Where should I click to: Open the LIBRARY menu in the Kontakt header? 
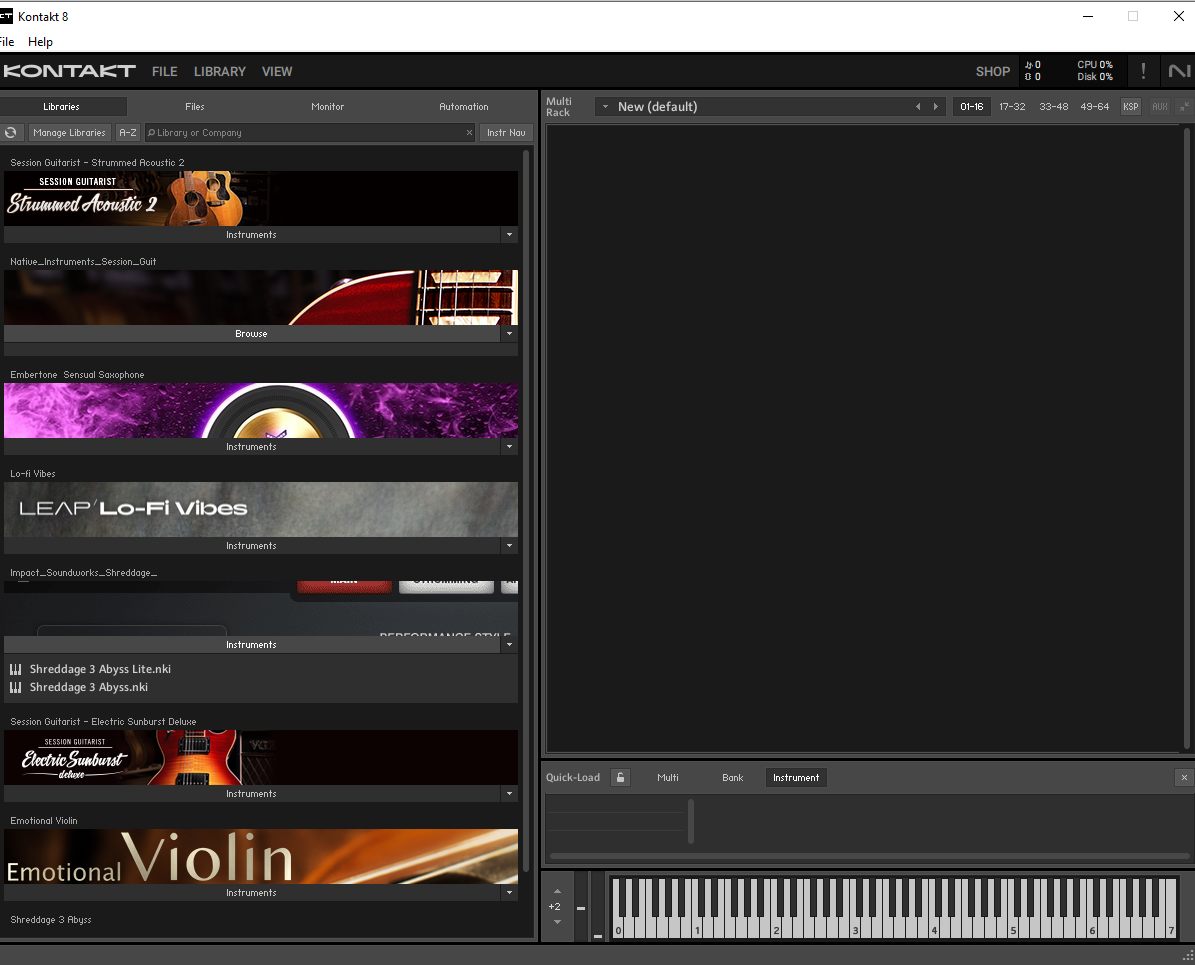[x=219, y=72]
